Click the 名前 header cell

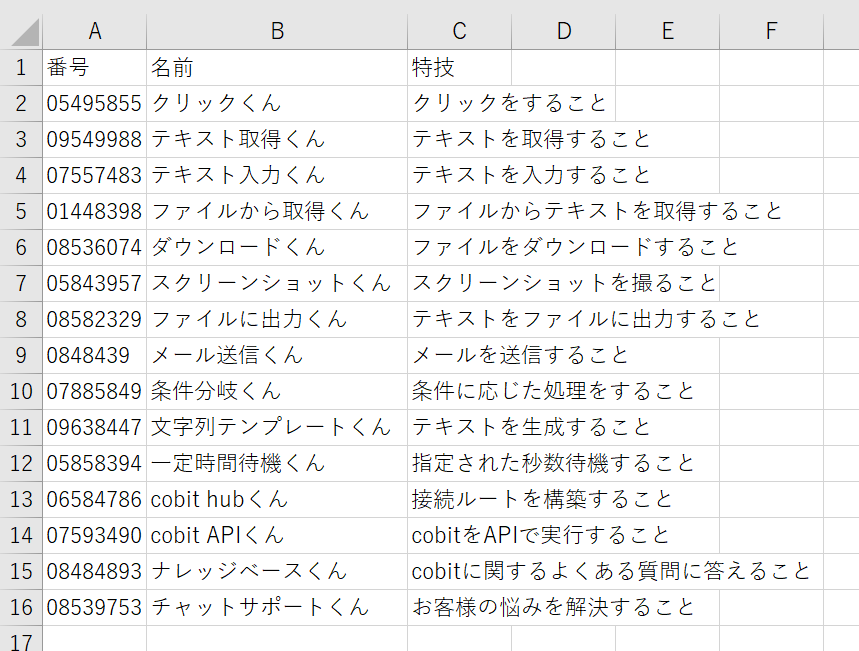(277, 68)
